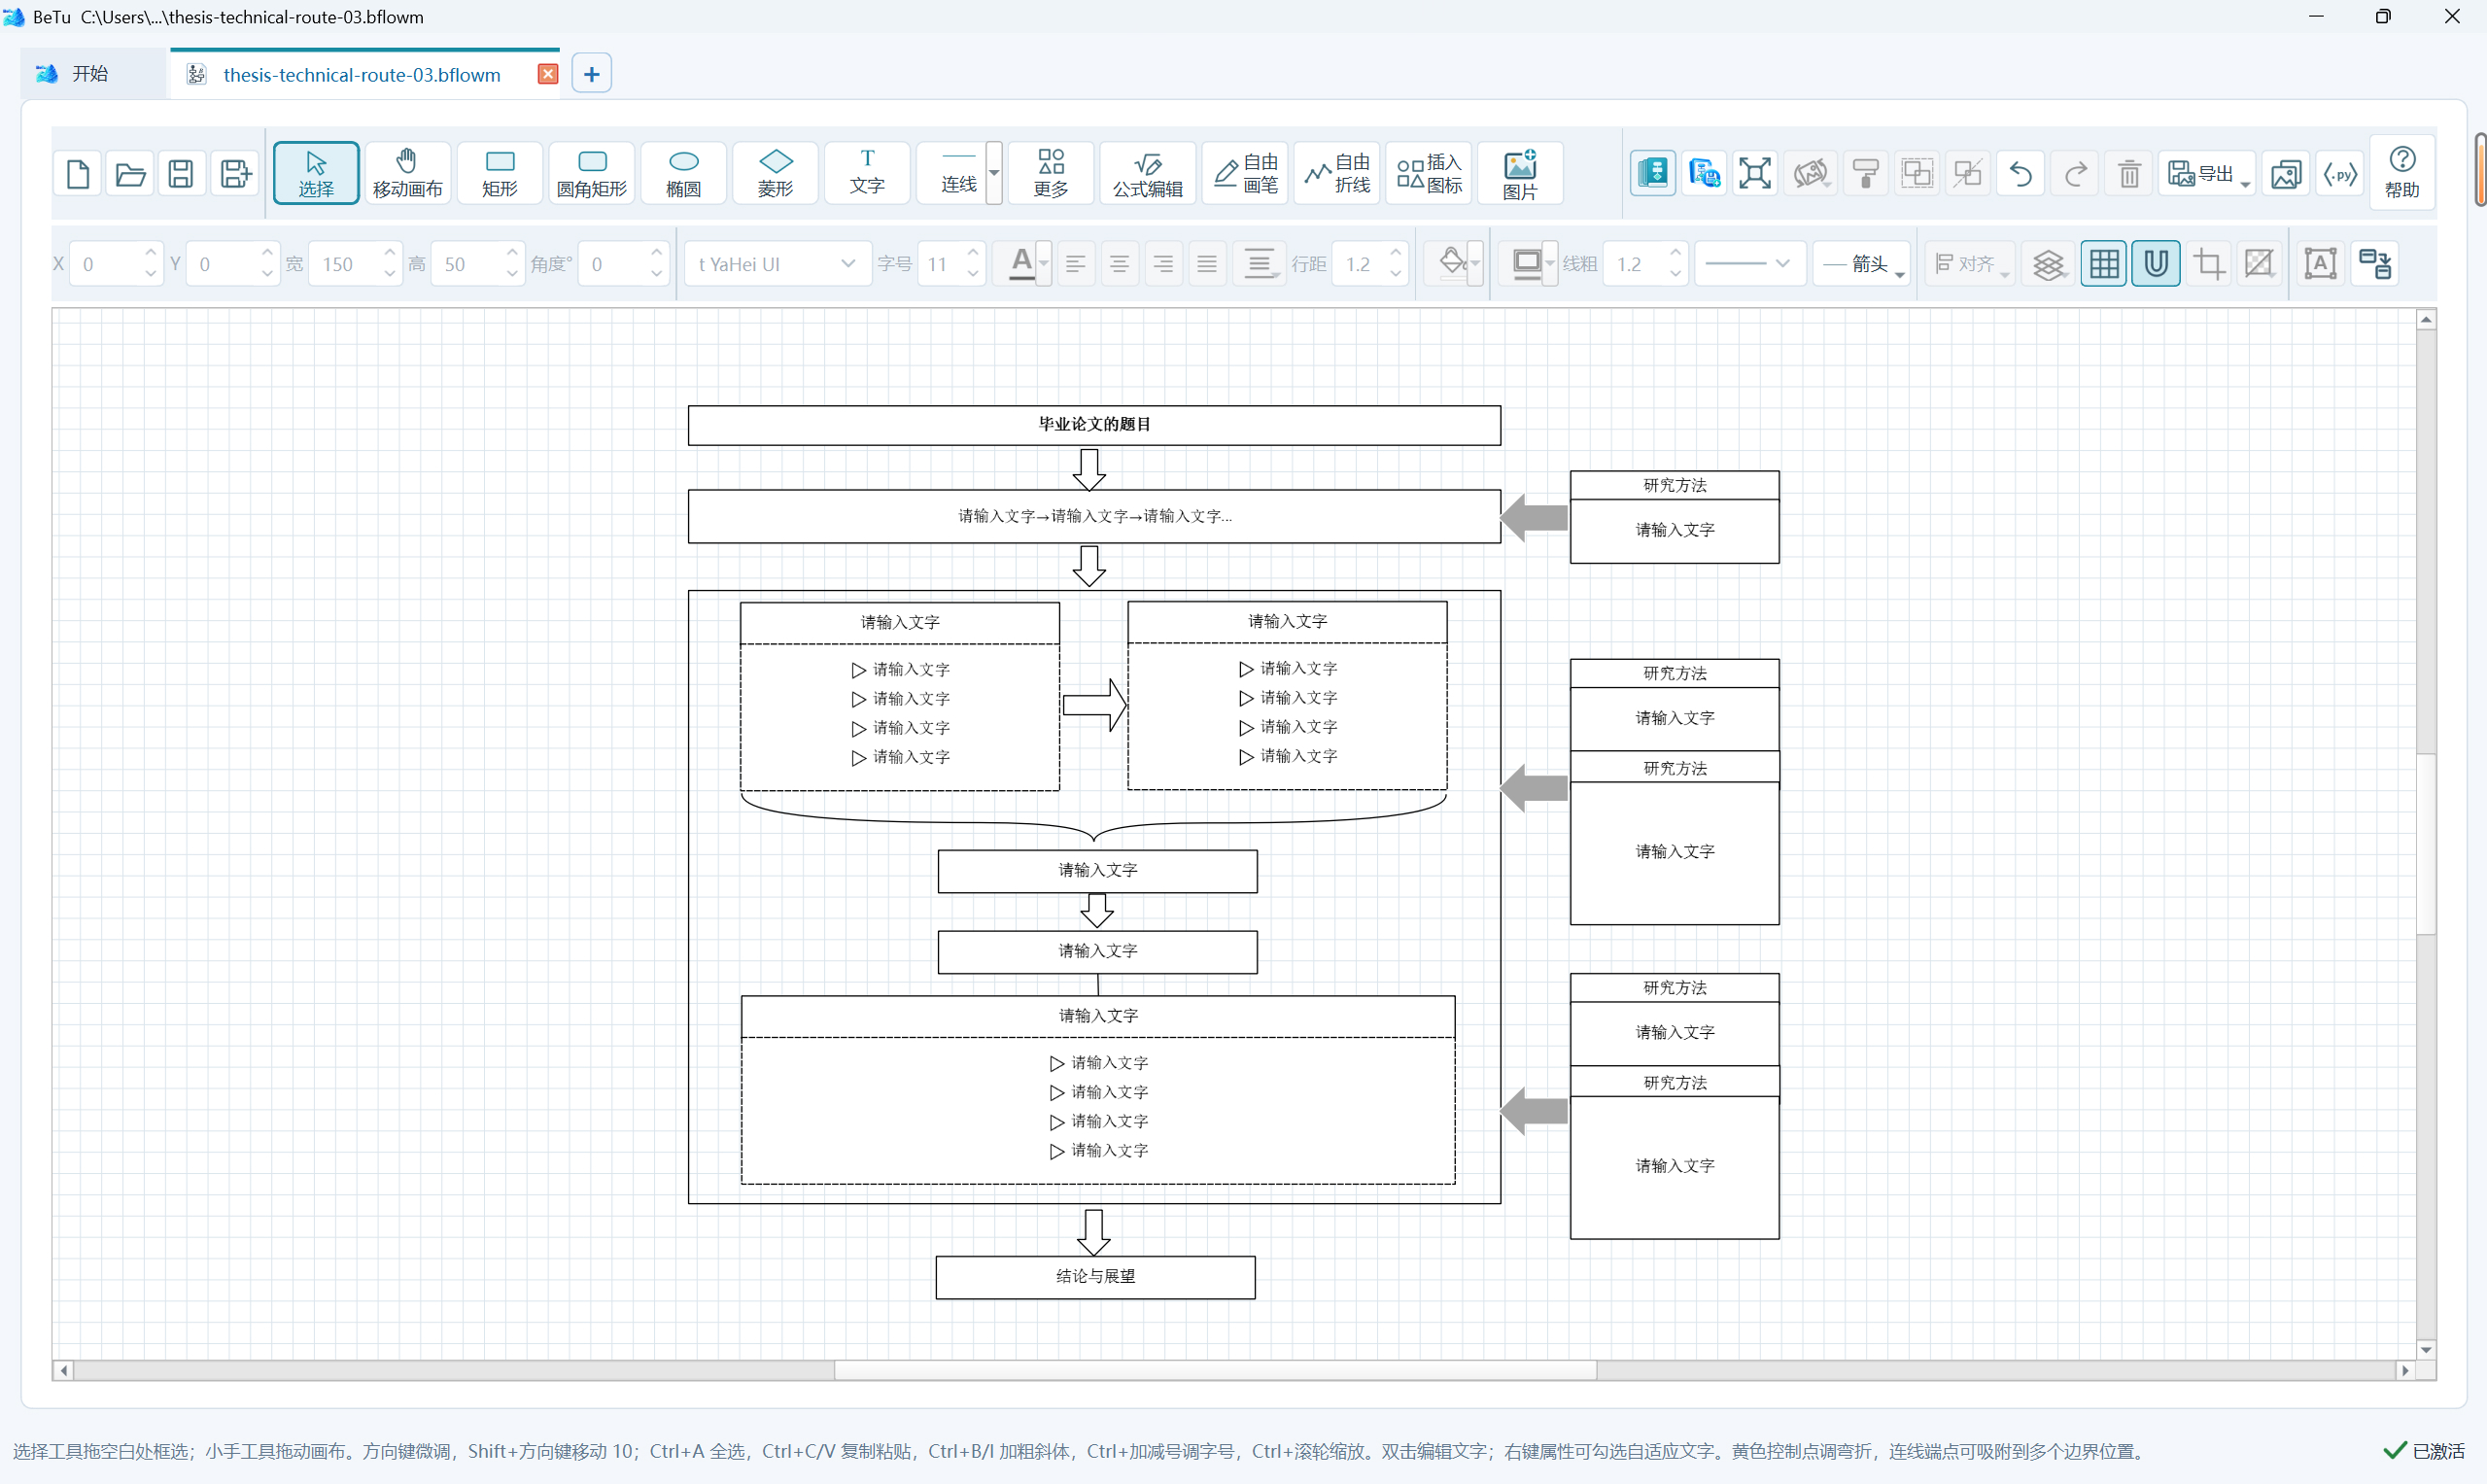The image size is (2487, 1484).
Task: Open the font color A picker
Action: tap(1022, 264)
